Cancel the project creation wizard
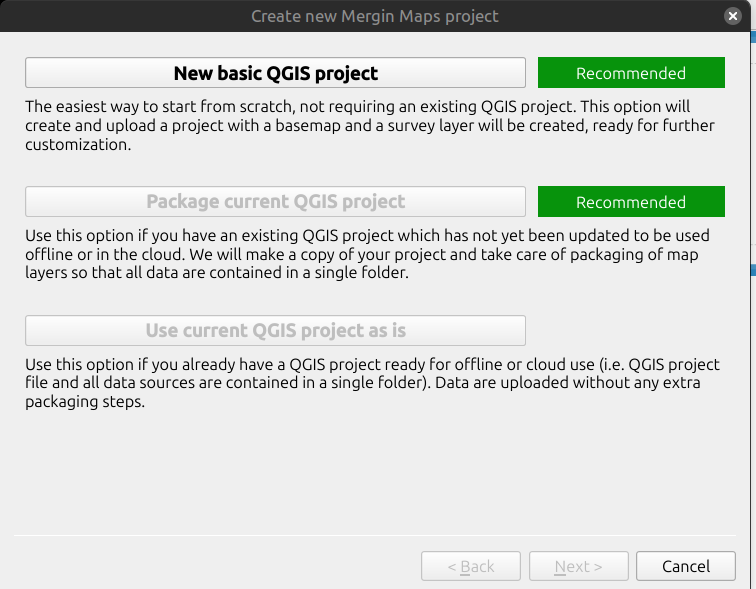The height and width of the screenshot is (589, 756). [x=686, y=566]
